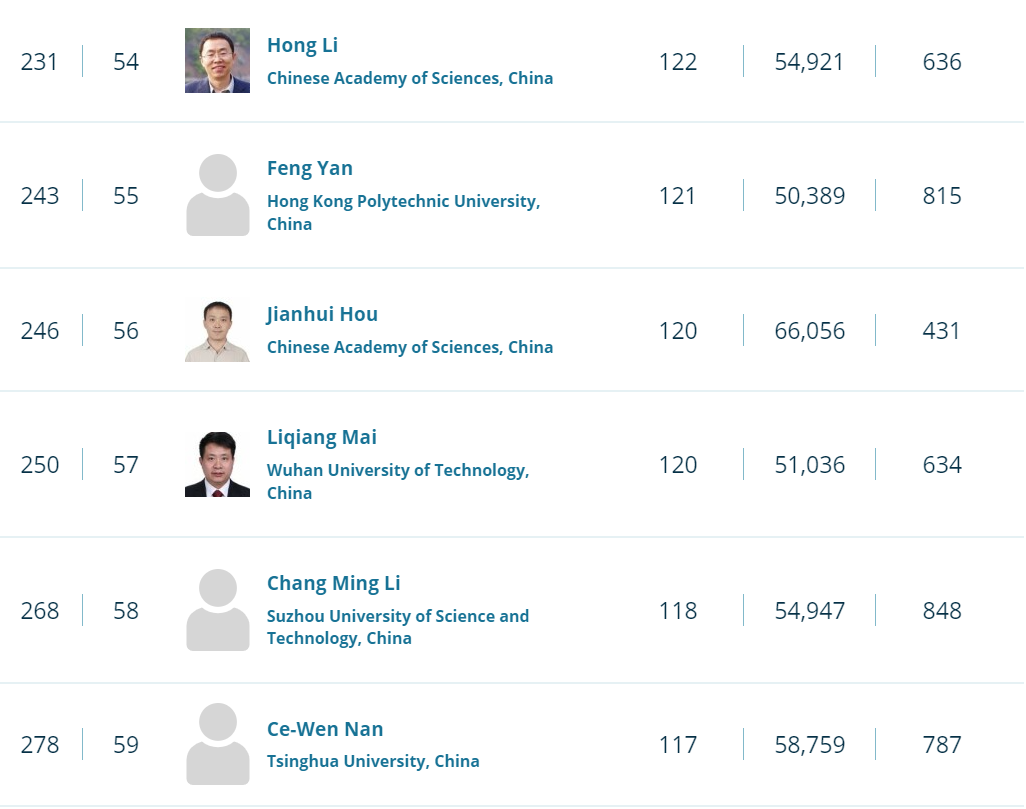This screenshot has height=809, width=1026.
Task: Click Jianhui Hou's Chinese Academy of Sciences affiliation
Action: coord(410,347)
